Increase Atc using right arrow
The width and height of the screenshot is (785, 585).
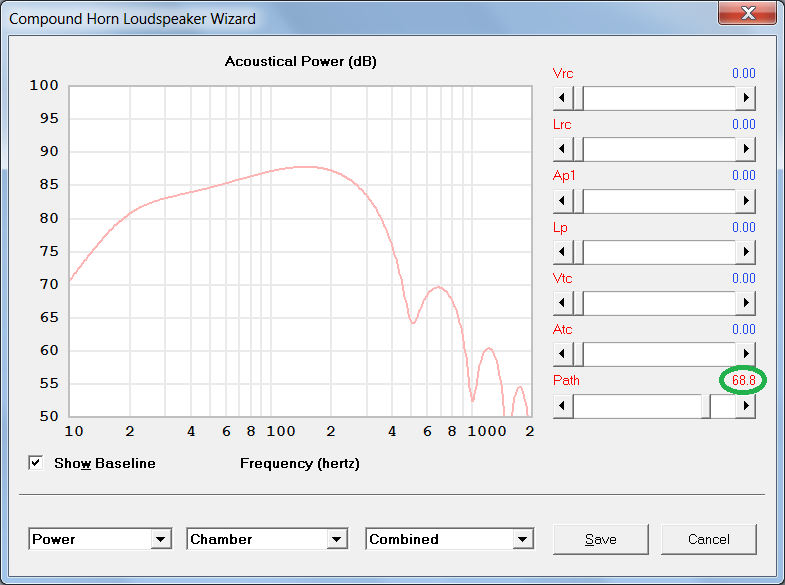[745, 354]
